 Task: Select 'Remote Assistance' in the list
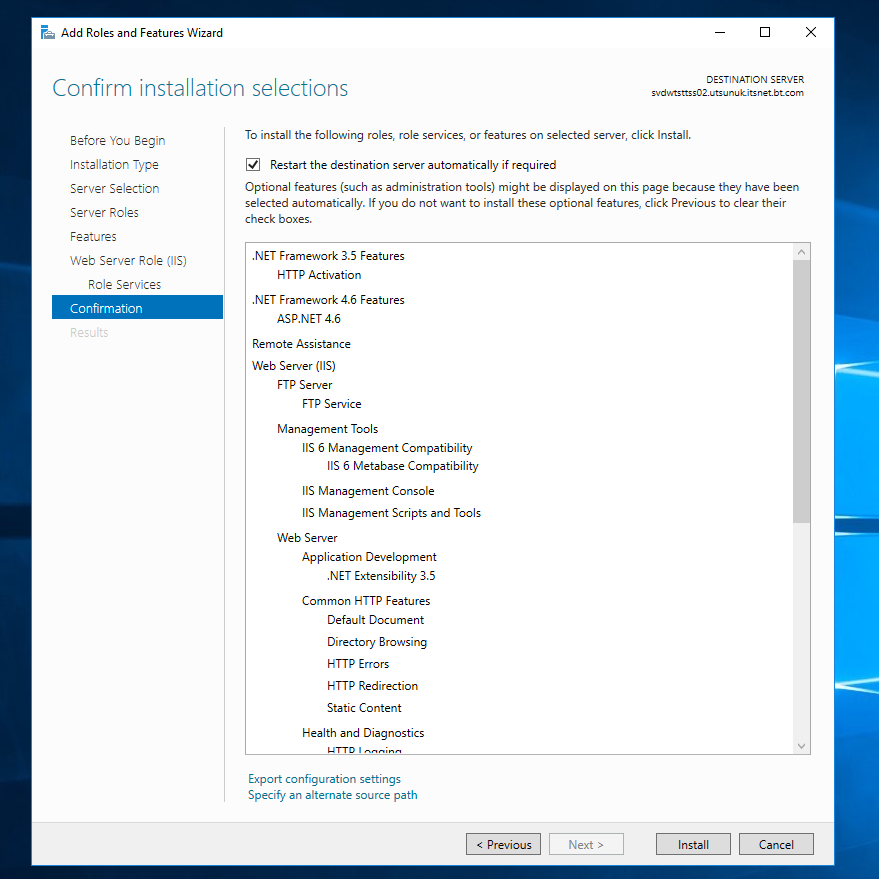click(x=302, y=344)
